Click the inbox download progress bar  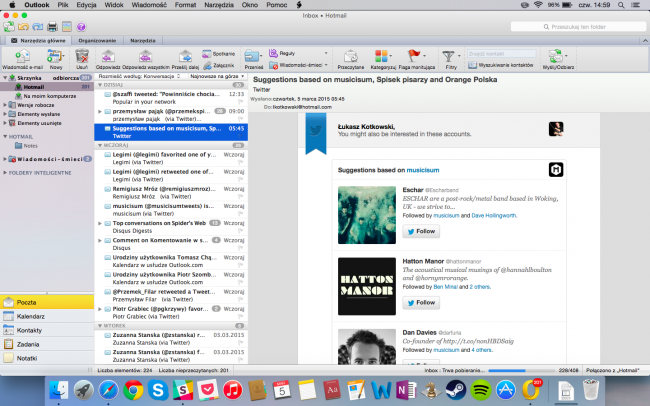pyautogui.click(x=521, y=370)
